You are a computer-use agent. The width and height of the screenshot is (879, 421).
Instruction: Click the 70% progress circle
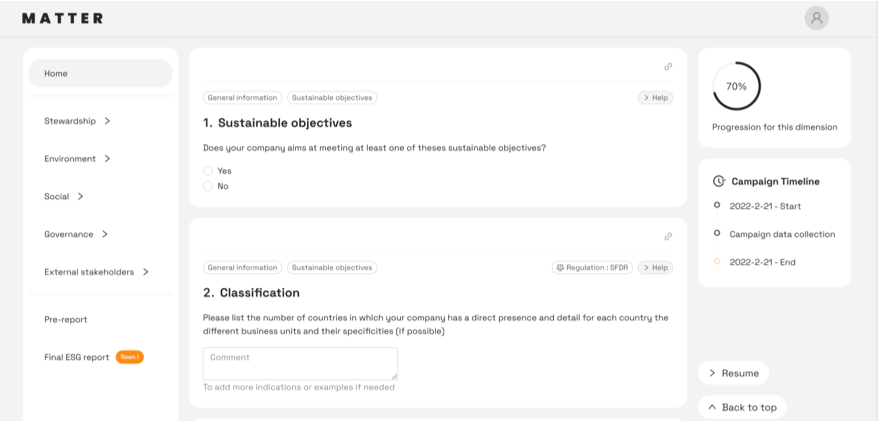[736, 87]
